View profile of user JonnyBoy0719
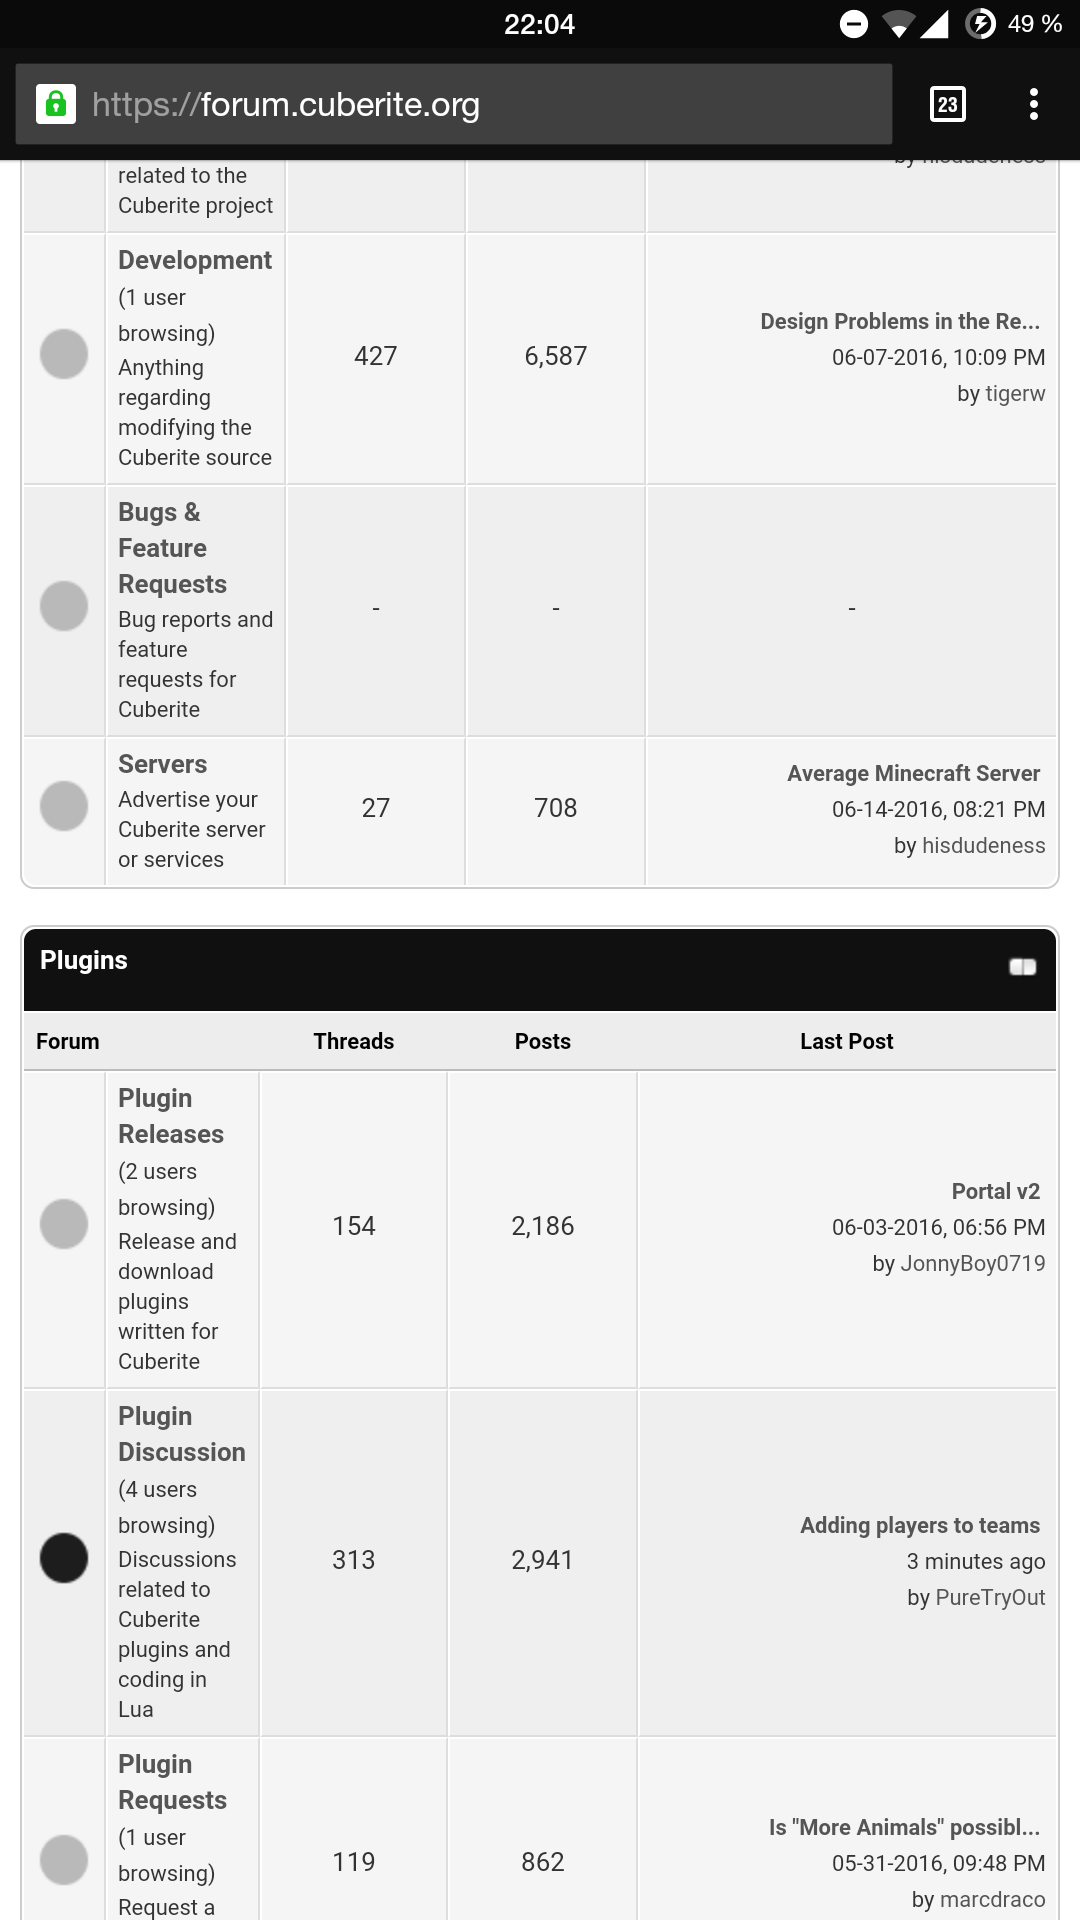 [972, 1263]
